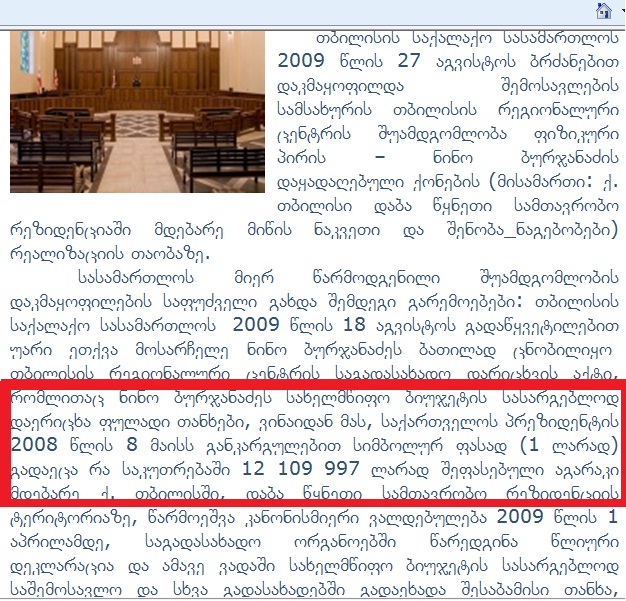Select the word "საშემოსავლო"
This screenshot has width=626, height=601.
coord(66,589)
